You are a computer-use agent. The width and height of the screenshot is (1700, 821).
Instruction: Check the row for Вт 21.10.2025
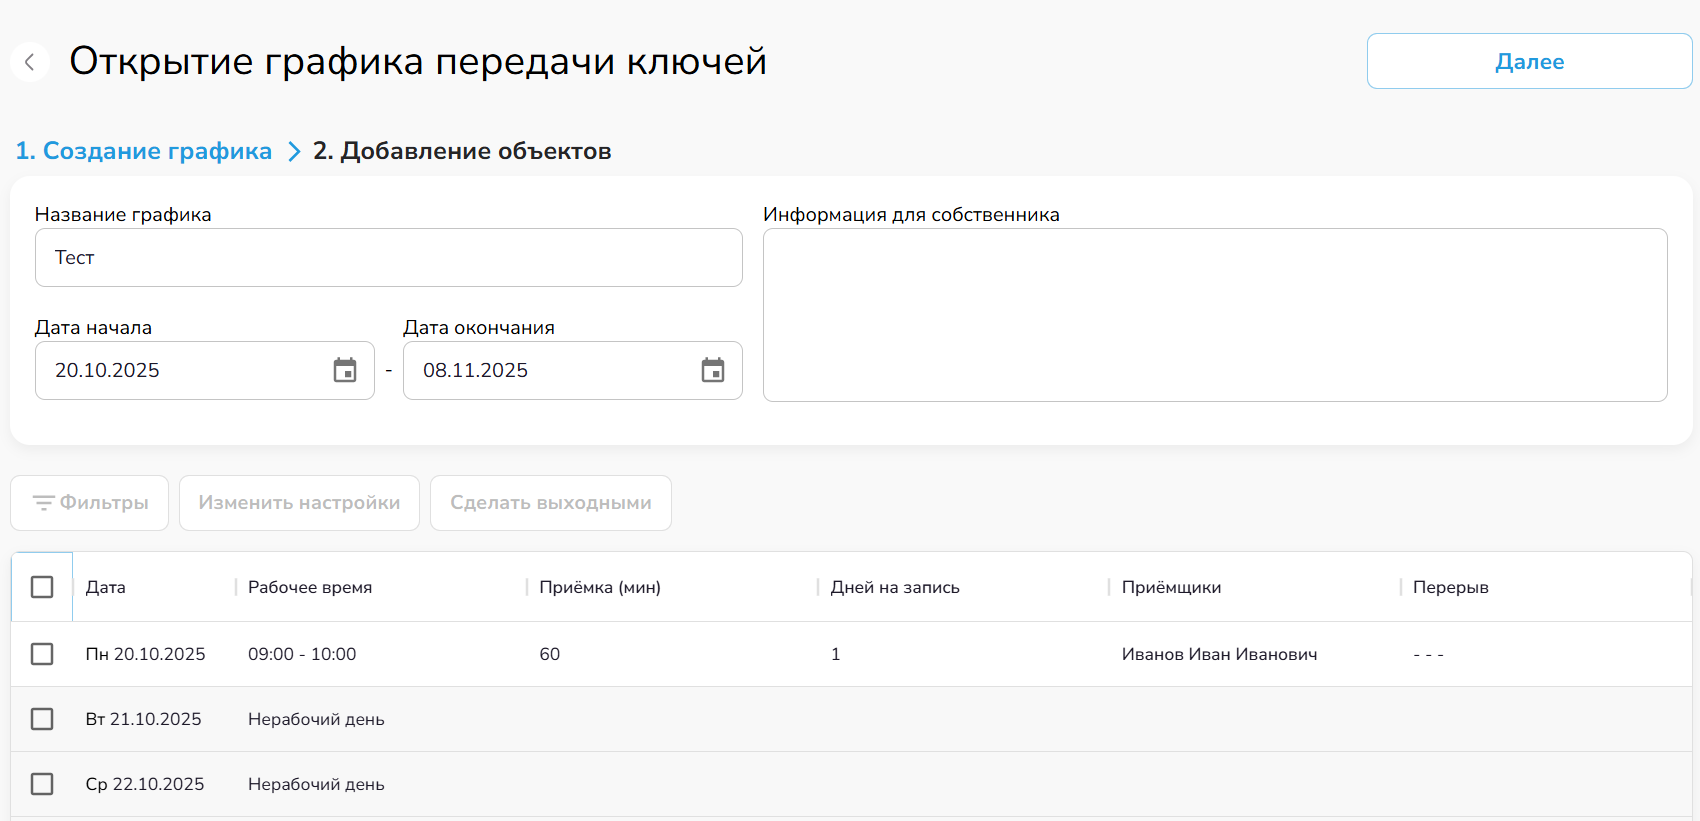pyautogui.click(x=42, y=719)
